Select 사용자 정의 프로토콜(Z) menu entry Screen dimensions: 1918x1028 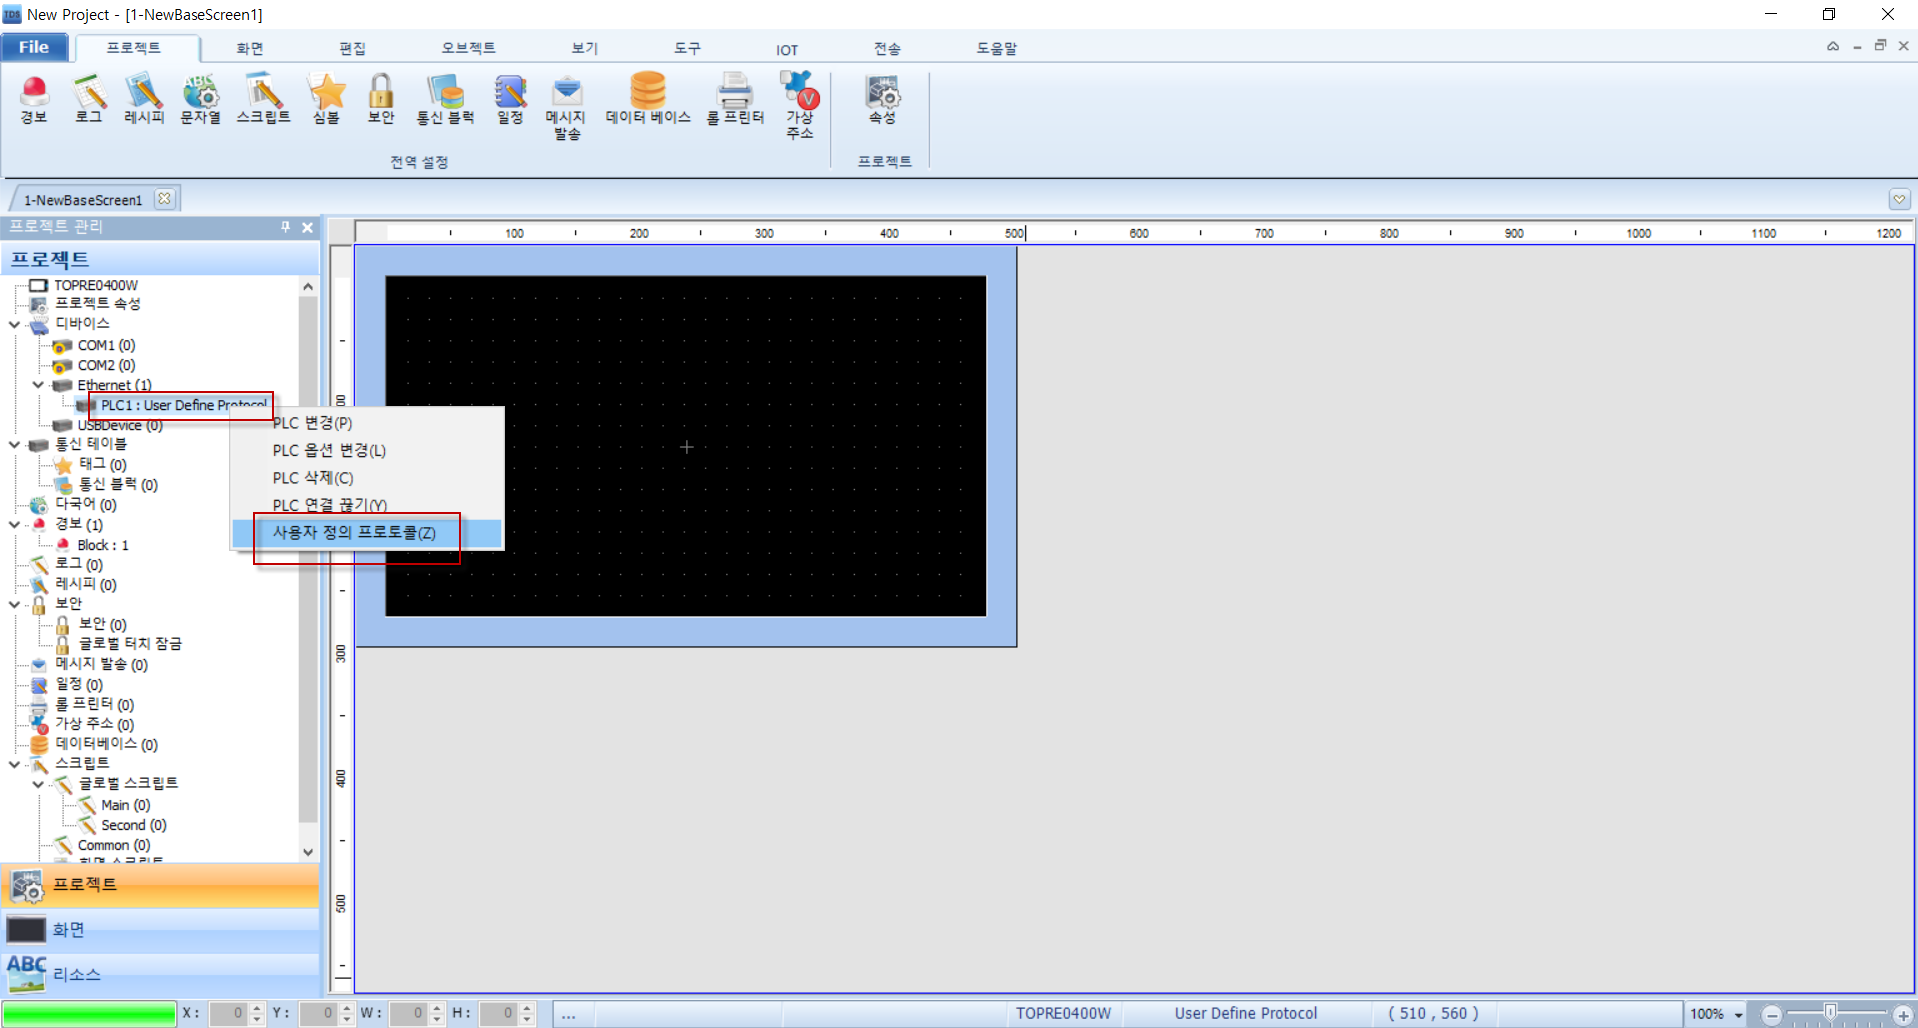click(367, 533)
